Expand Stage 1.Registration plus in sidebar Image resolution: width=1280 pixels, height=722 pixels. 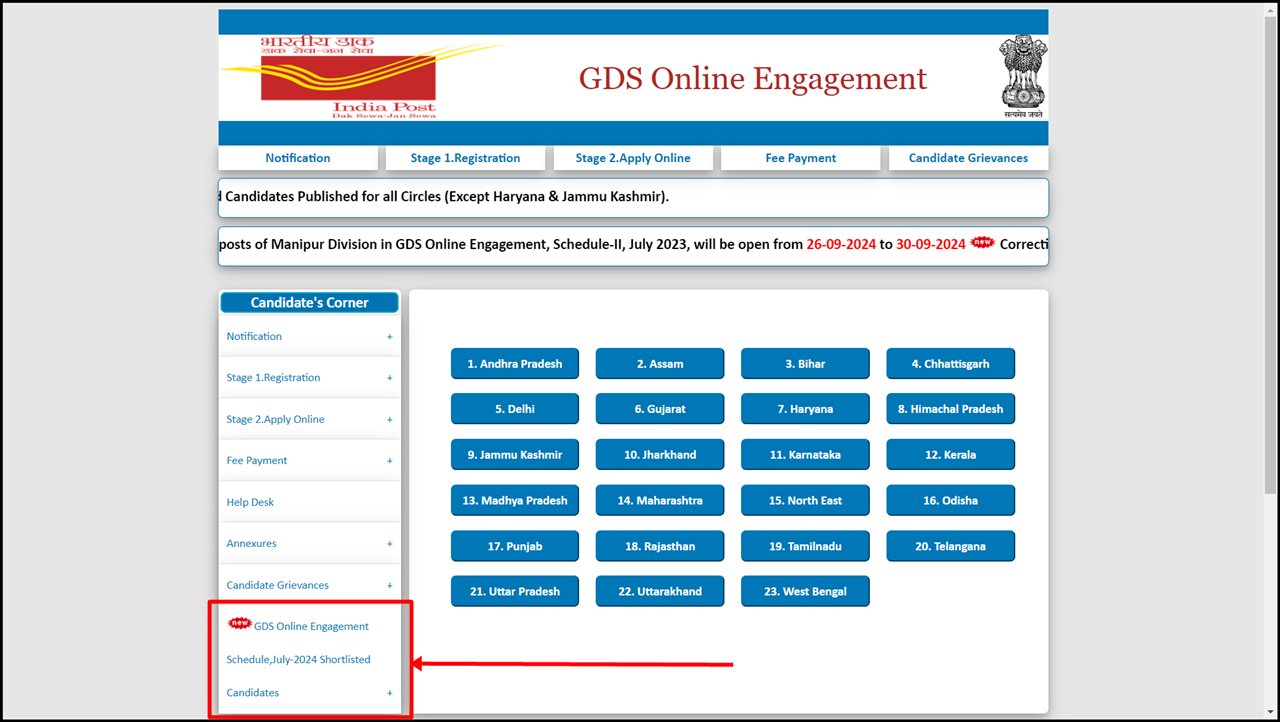pos(390,378)
